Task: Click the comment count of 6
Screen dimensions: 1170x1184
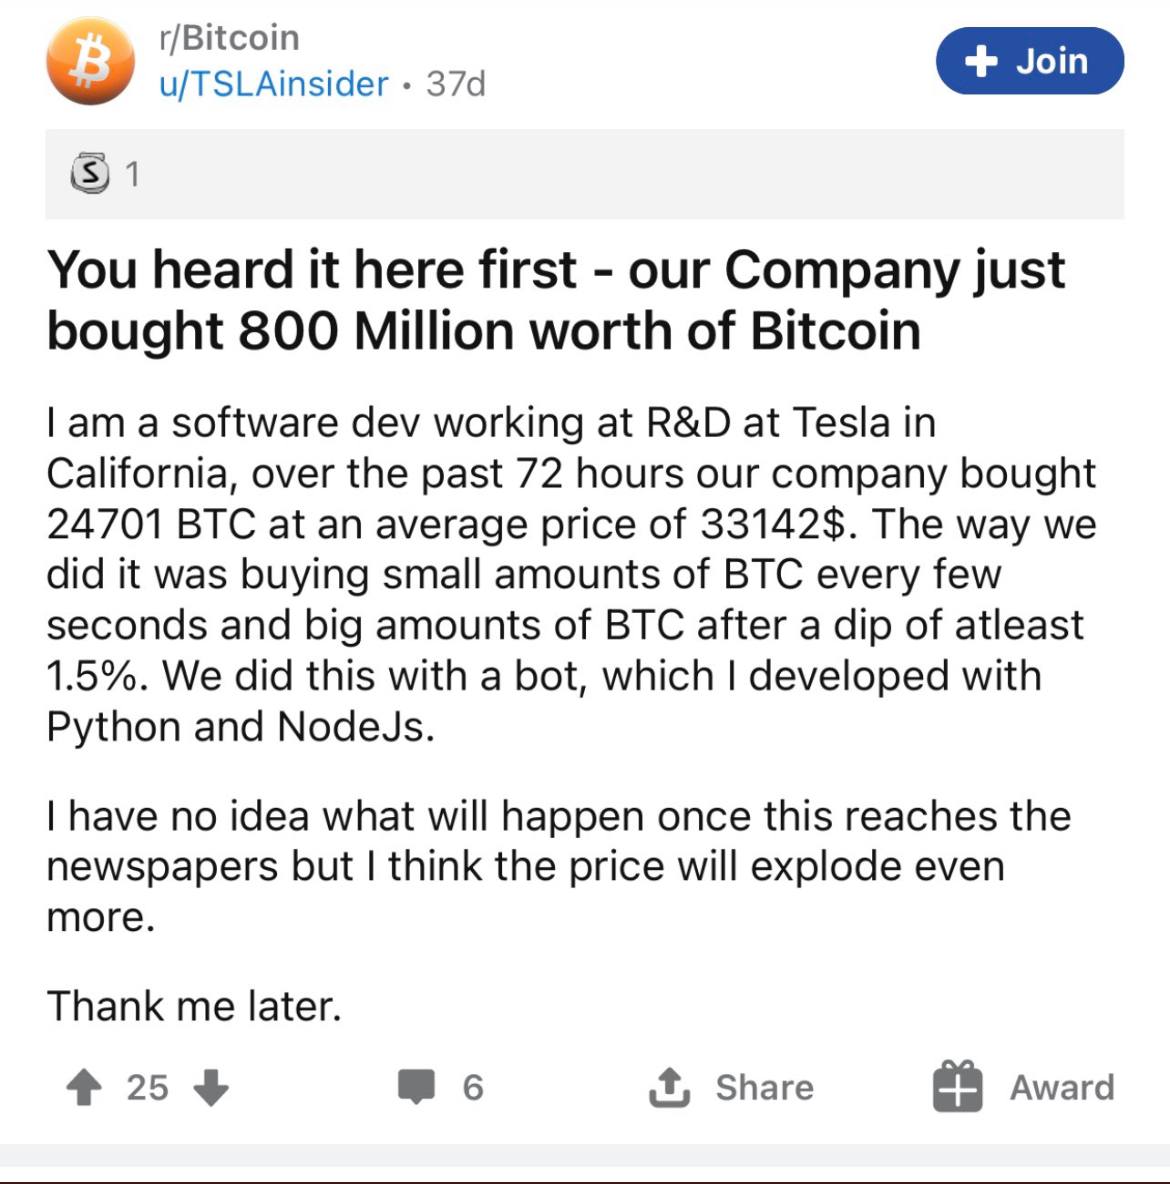Action: pyautogui.click(x=473, y=1087)
